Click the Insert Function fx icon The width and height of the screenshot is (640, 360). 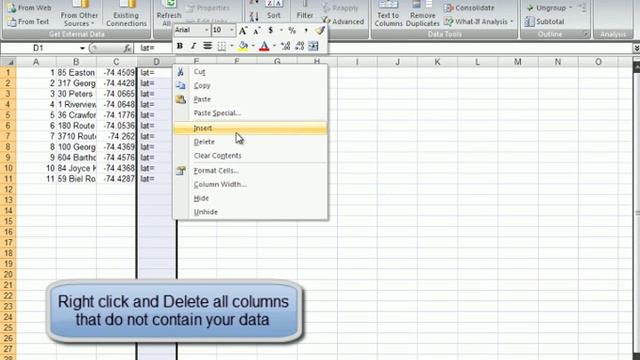[x=127, y=48]
